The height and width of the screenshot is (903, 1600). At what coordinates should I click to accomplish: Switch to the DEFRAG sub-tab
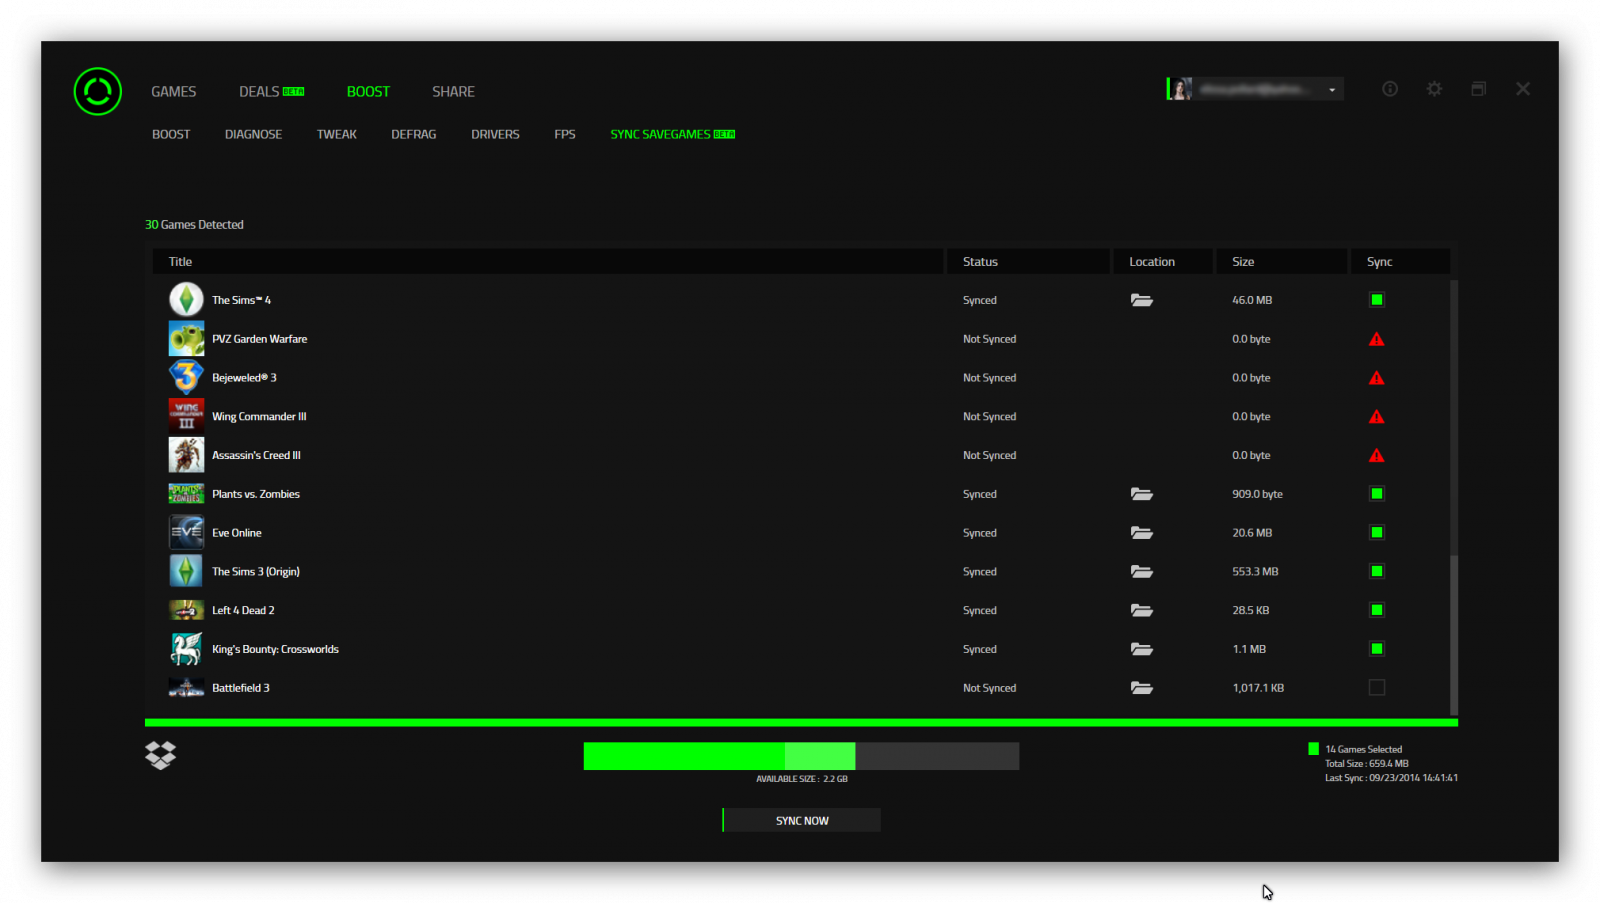[414, 134]
